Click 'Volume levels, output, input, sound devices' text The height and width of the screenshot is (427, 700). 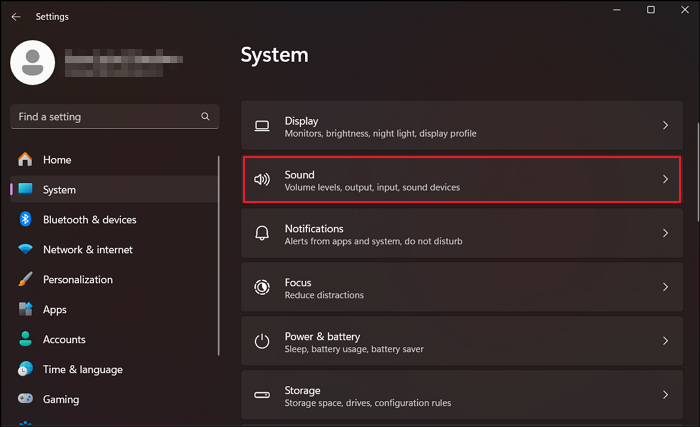coord(372,188)
